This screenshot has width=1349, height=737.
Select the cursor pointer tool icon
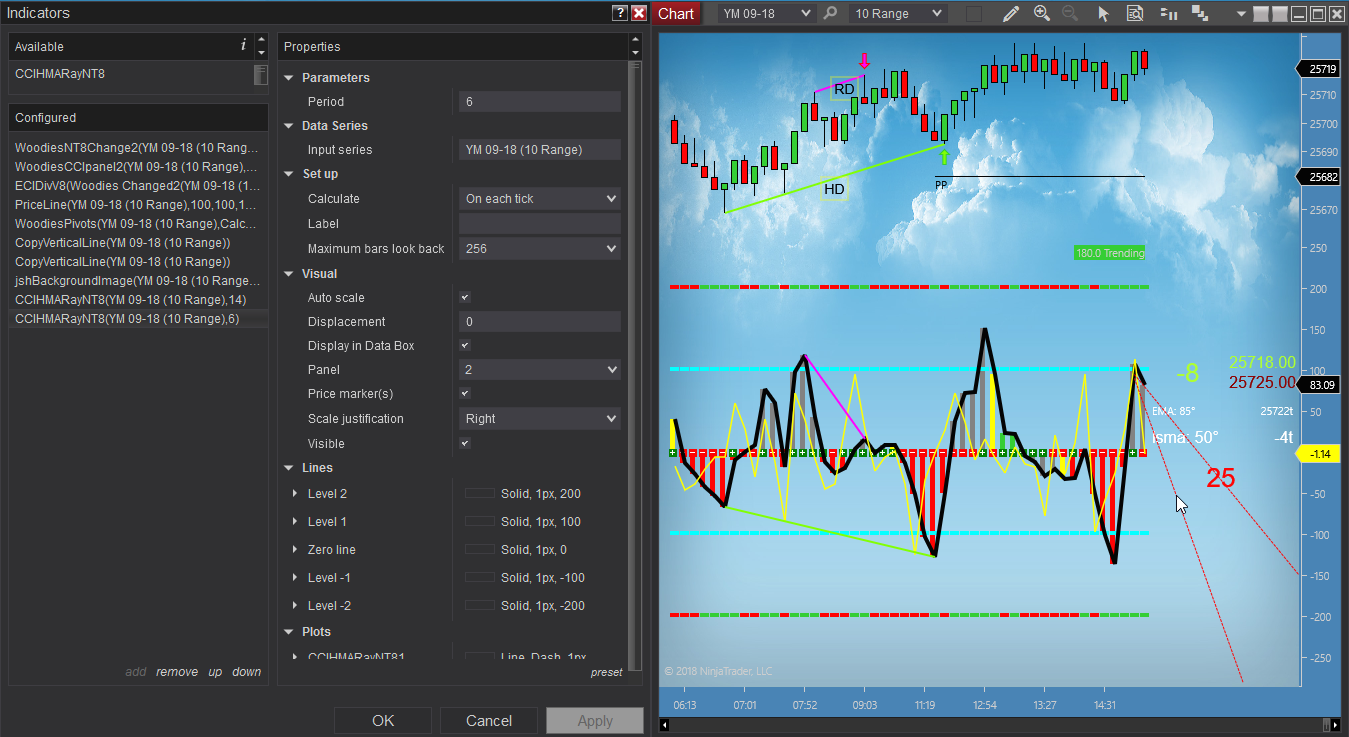[1104, 13]
